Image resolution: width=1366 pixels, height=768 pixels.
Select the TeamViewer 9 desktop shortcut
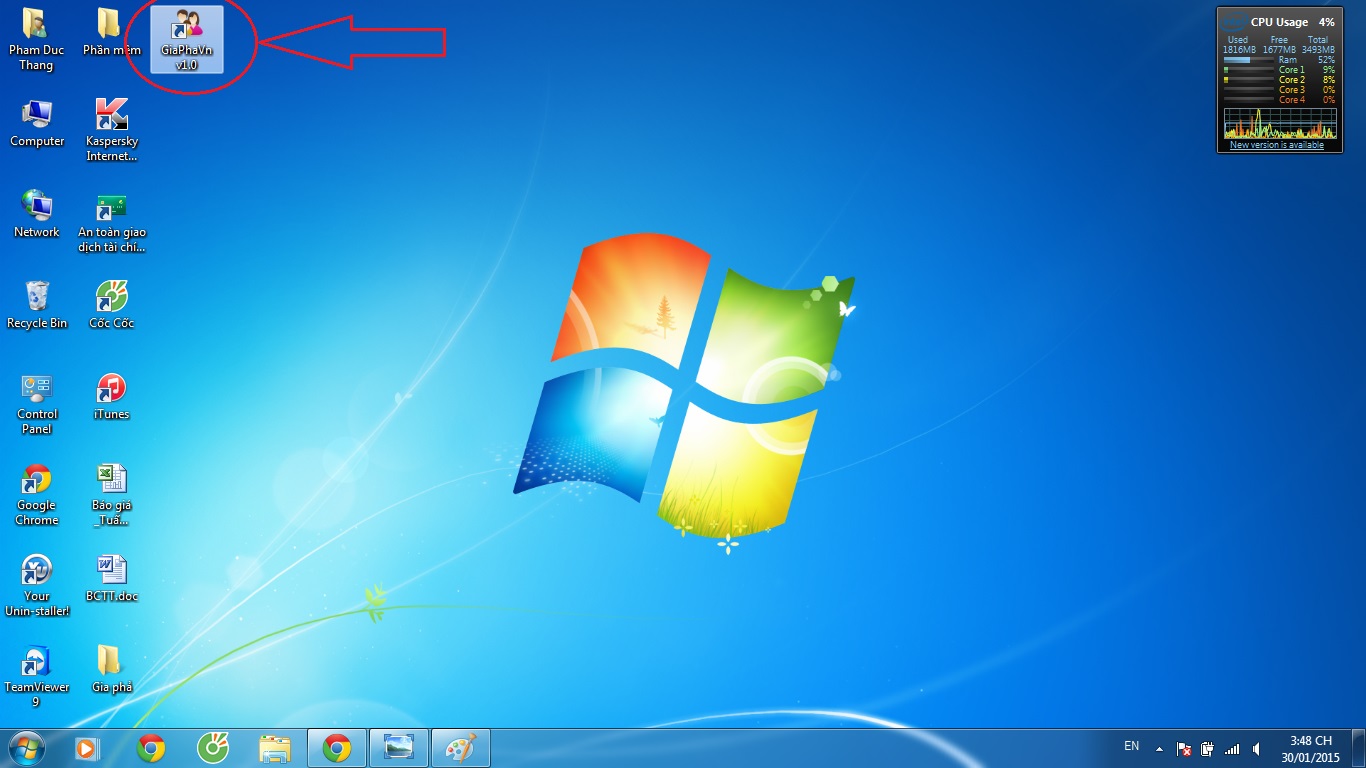click(37, 677)
